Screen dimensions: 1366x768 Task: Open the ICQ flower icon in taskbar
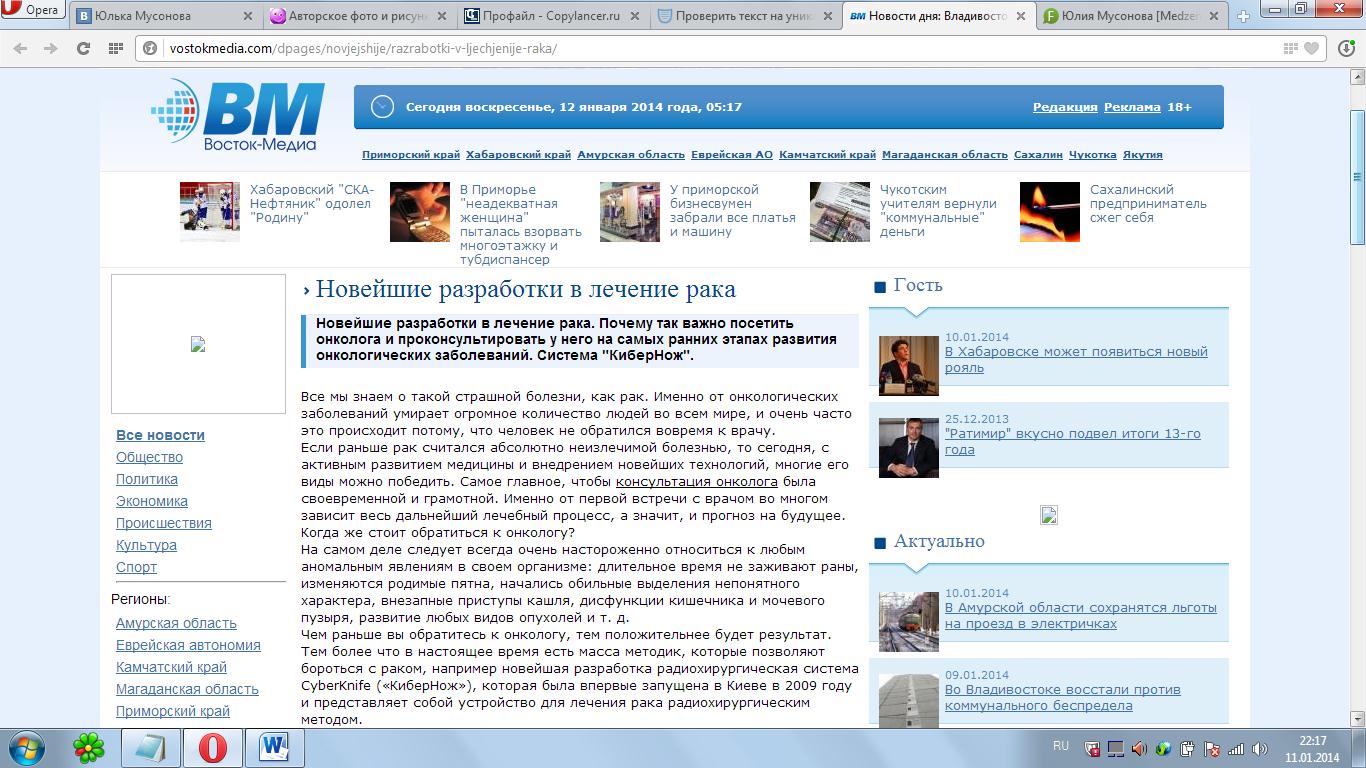tap(89, 747)
